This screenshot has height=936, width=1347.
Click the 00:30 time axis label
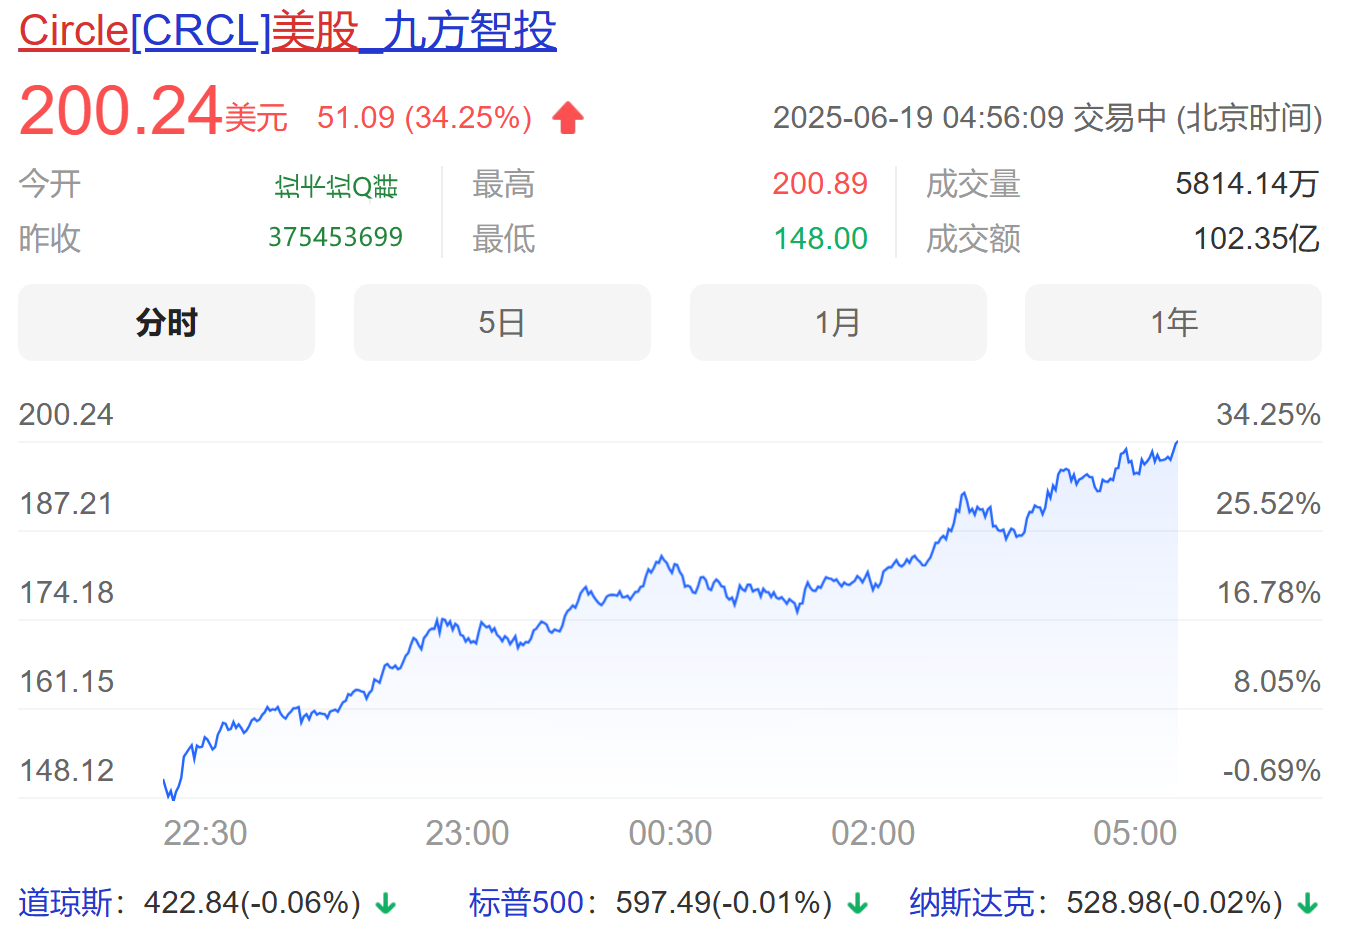point(670,833)
